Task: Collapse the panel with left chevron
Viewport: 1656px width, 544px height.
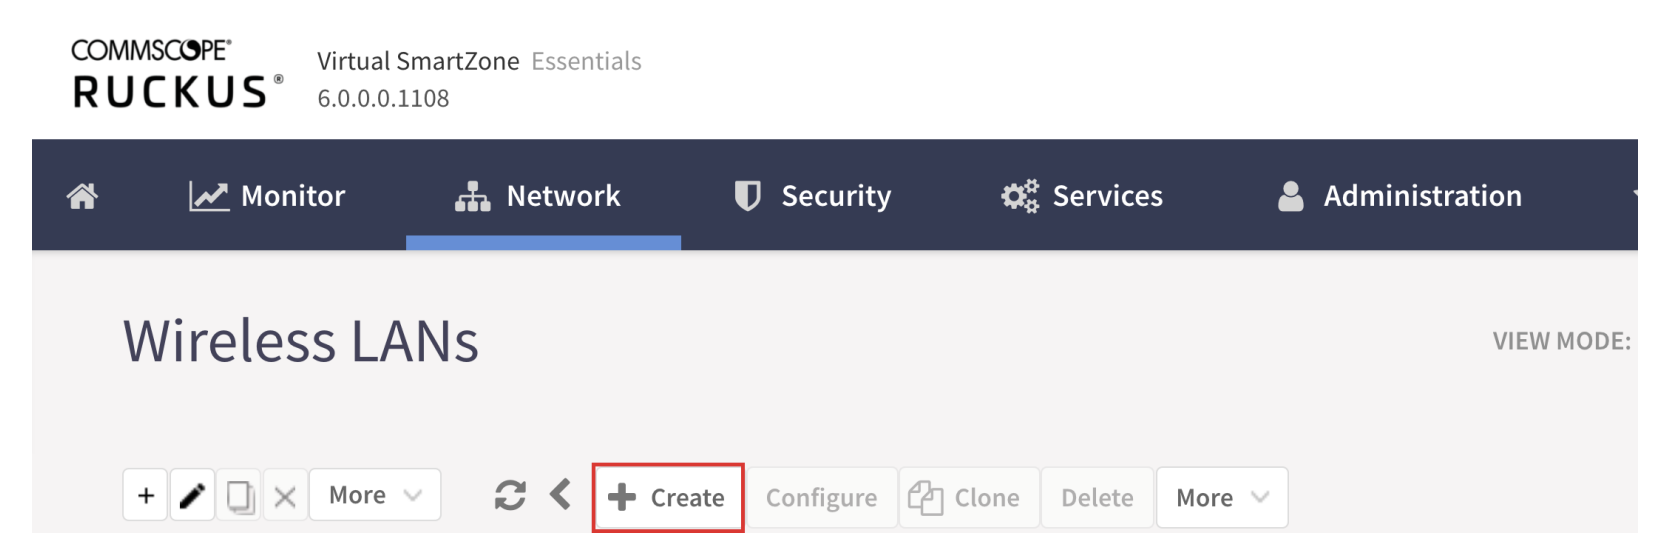Action: click(561, 494)
